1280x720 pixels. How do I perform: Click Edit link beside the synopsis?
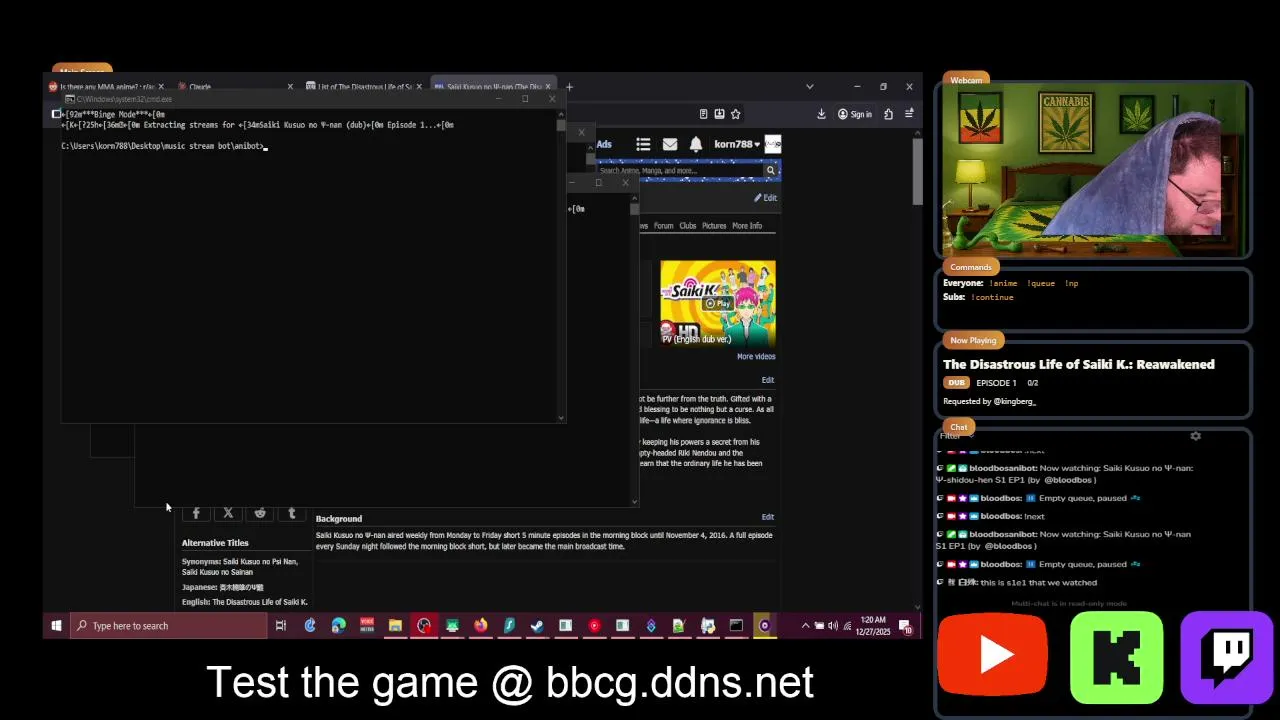(768, 380)
